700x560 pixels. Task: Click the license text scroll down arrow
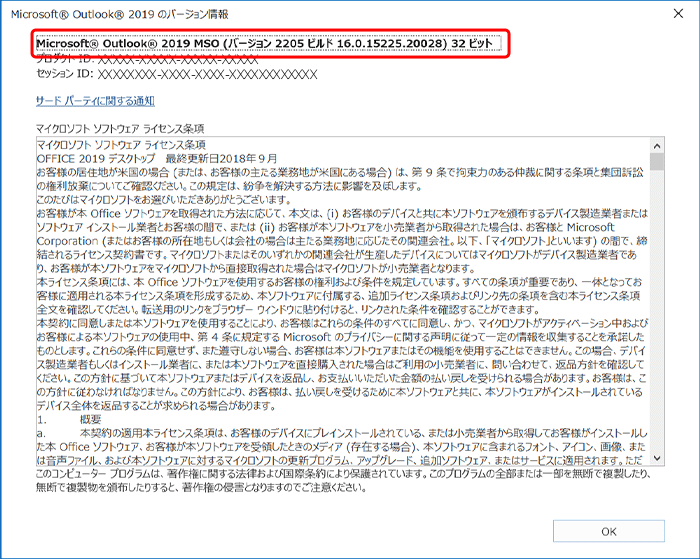click(657, 458)
